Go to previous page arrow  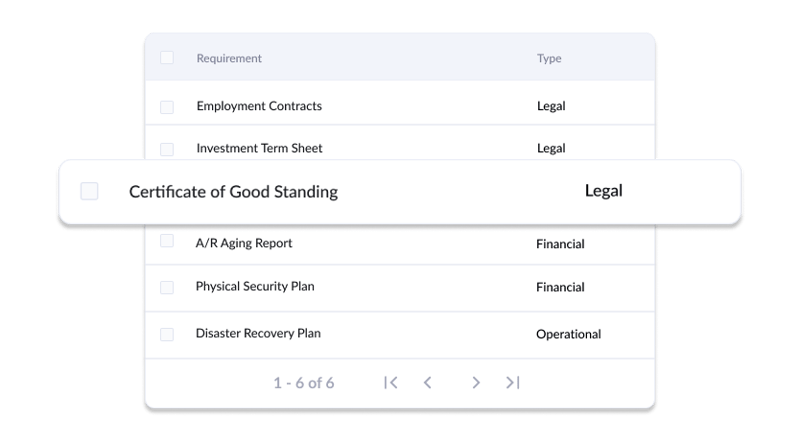pyautogui.click(x=428, y=382)
